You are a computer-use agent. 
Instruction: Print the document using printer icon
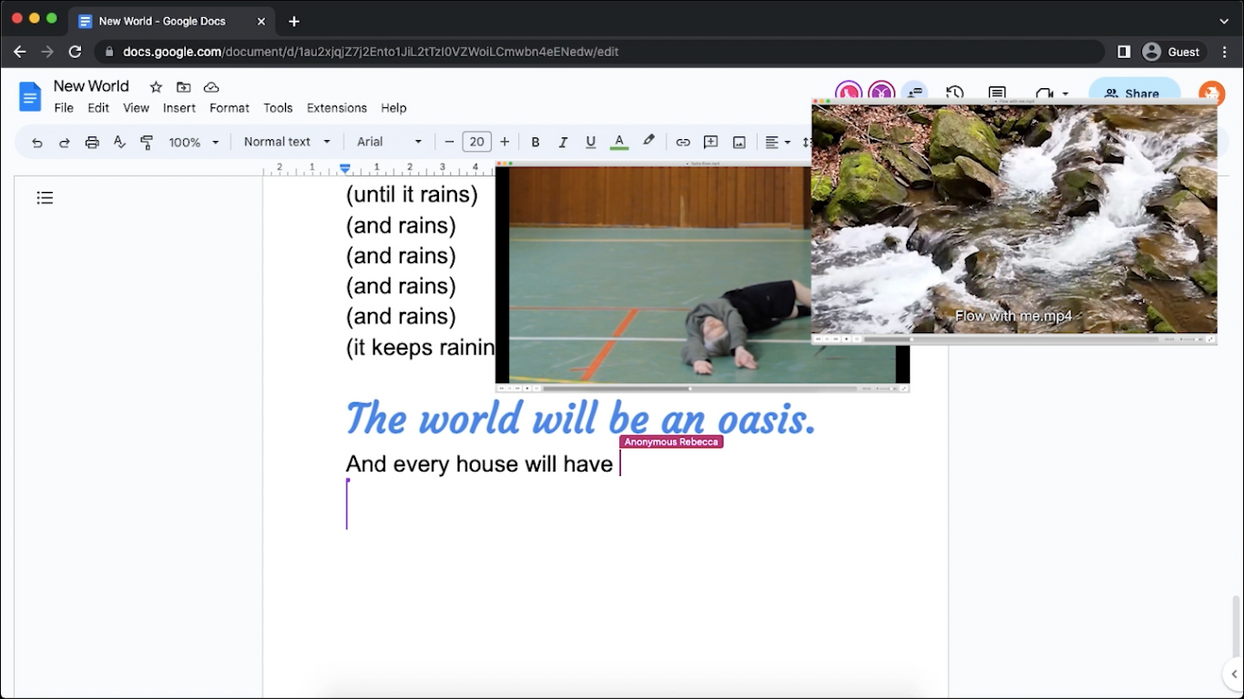point(92,142)
